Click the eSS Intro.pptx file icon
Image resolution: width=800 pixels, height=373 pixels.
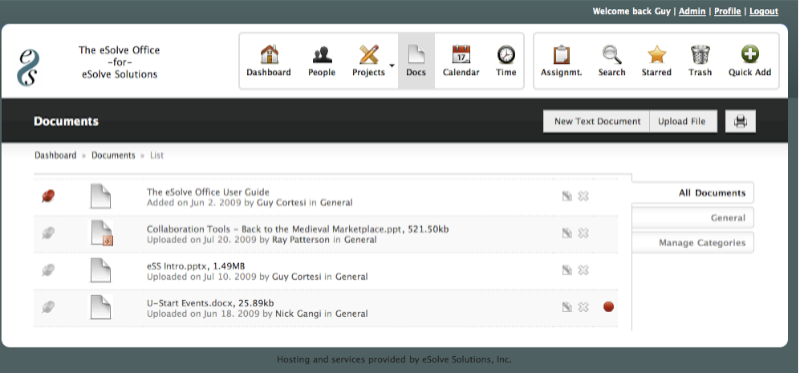click(x=101, y=270)
